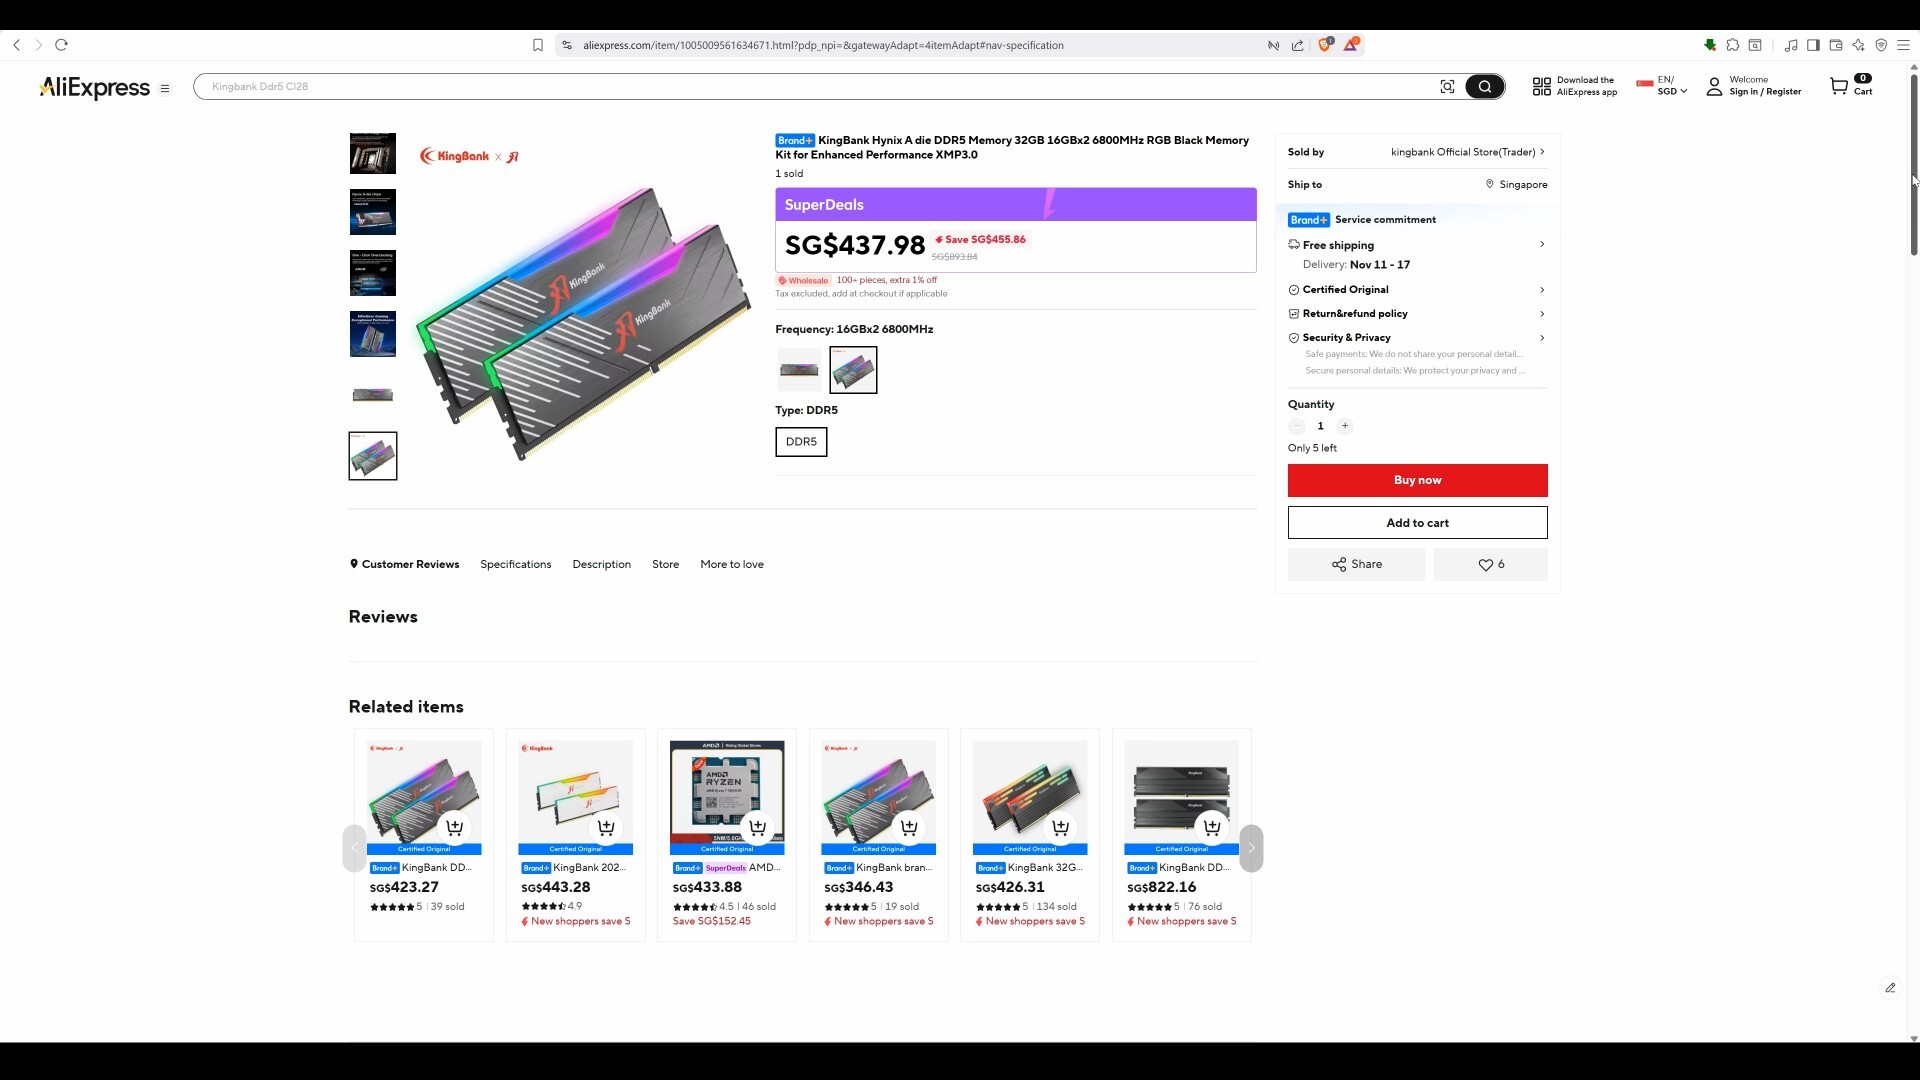Image resolution: width=1920 pixels, height=1080 pixels.
Task: Open the EN/SGD language currency dropdown
Action: (x=1662, y=86)
